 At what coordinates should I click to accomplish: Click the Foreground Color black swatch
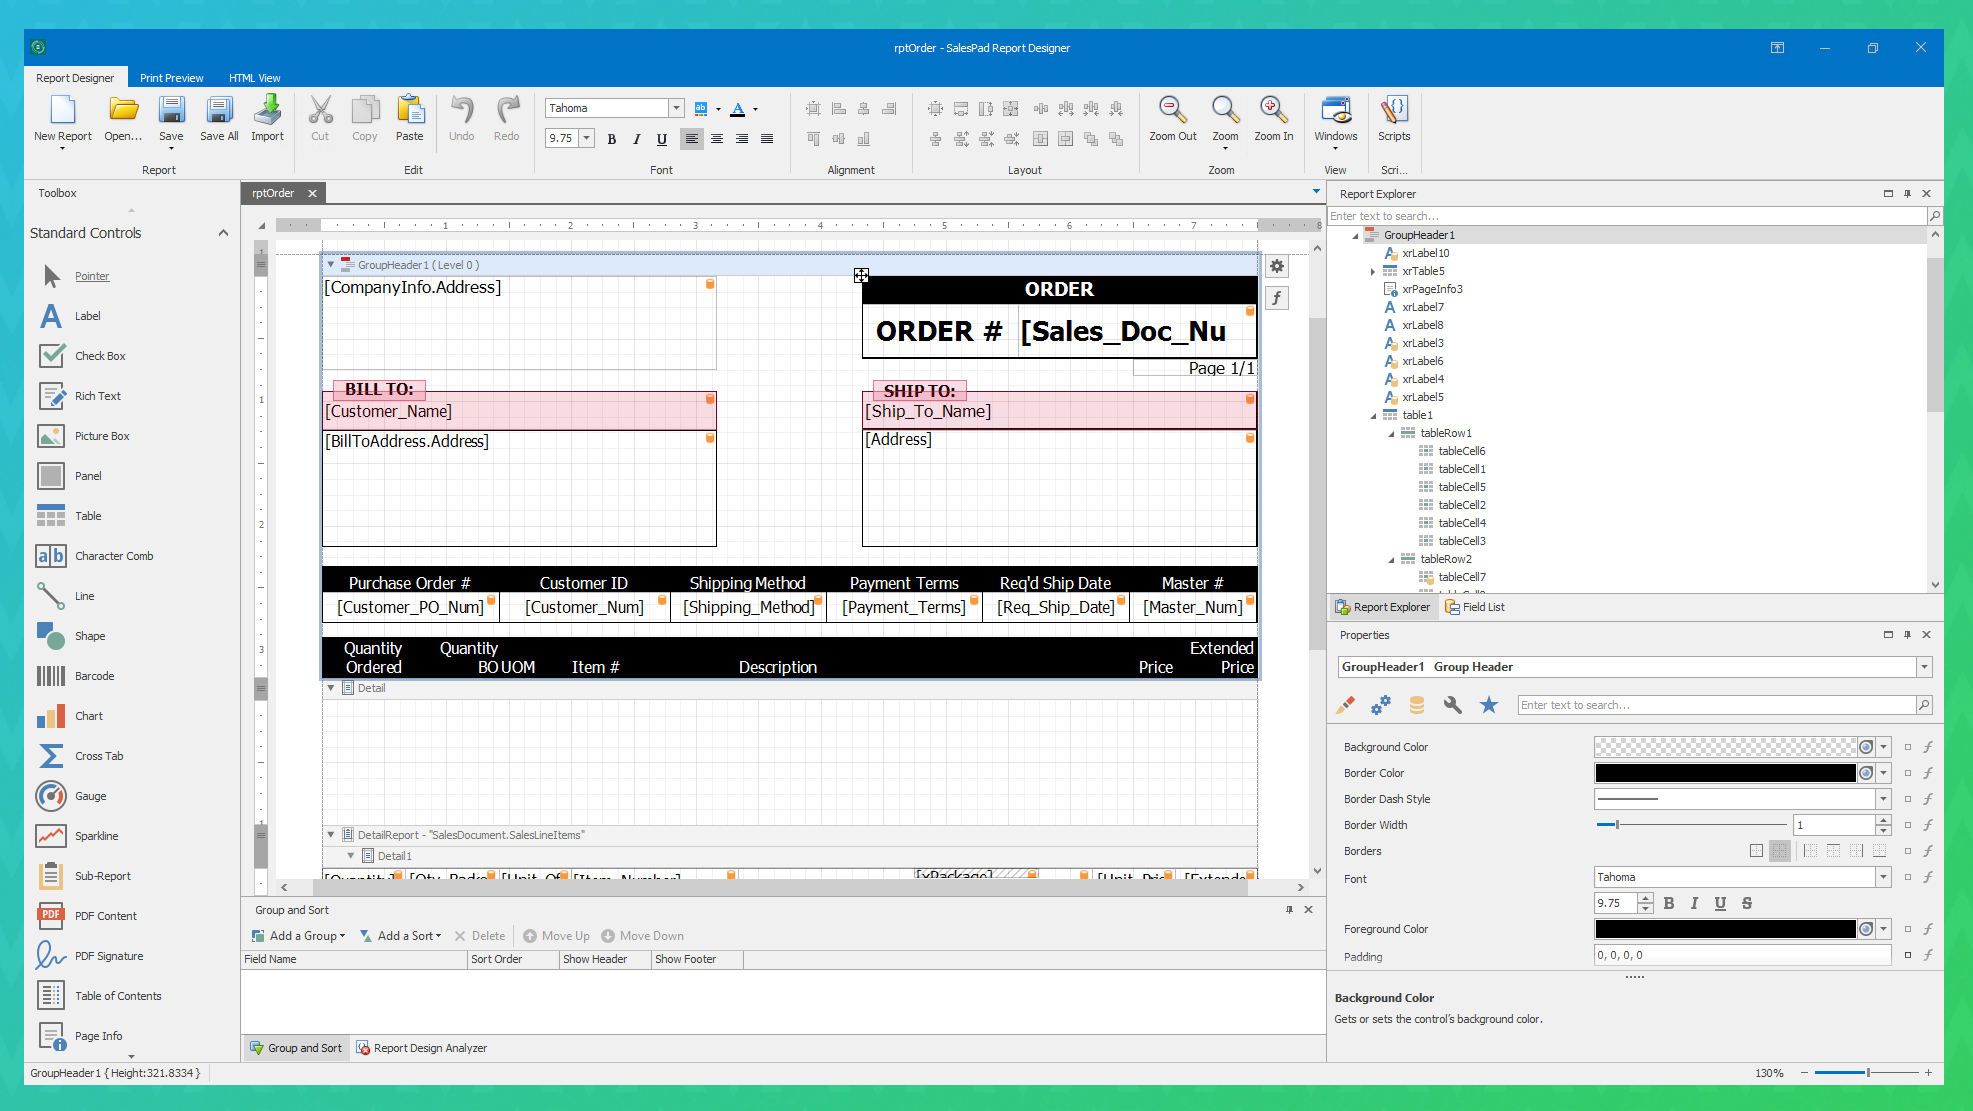(1724, 929)
